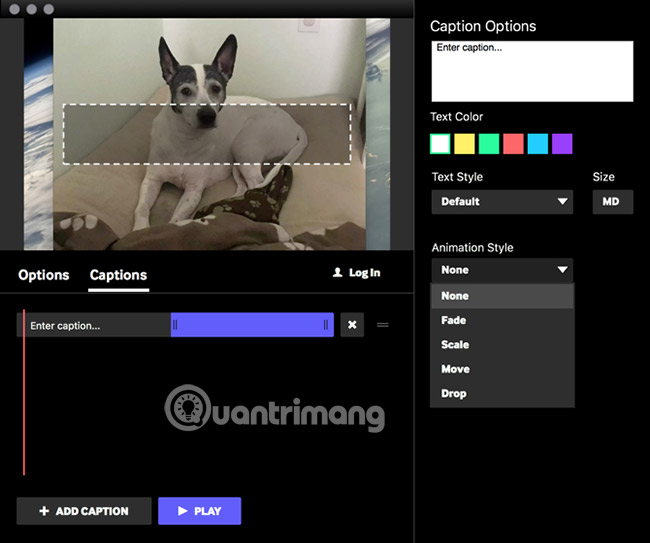This screenshot has width=650, height=543.
Task: Choose Drop animation style
Action: [x=502, y=394]
